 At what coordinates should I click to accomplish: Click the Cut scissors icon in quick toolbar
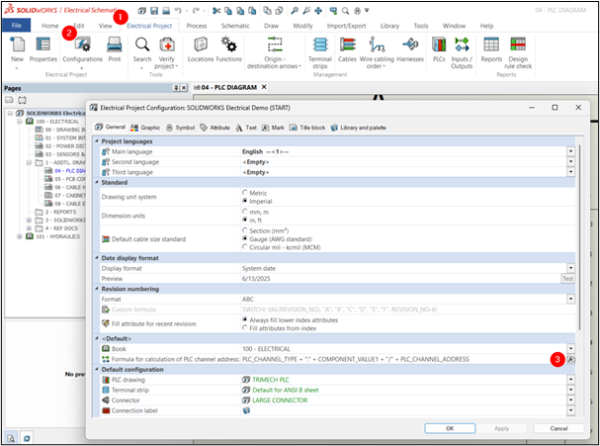coord(217,11)
